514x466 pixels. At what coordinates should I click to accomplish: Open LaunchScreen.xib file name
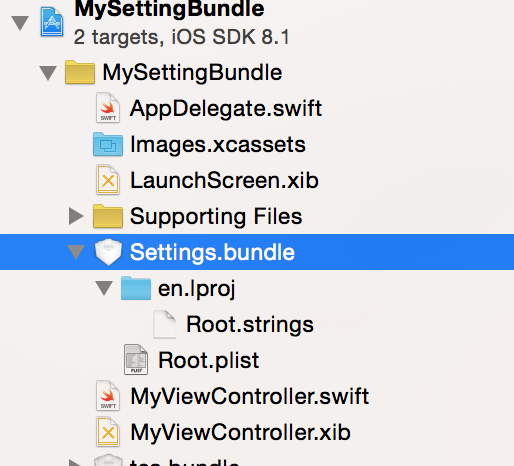224,180
